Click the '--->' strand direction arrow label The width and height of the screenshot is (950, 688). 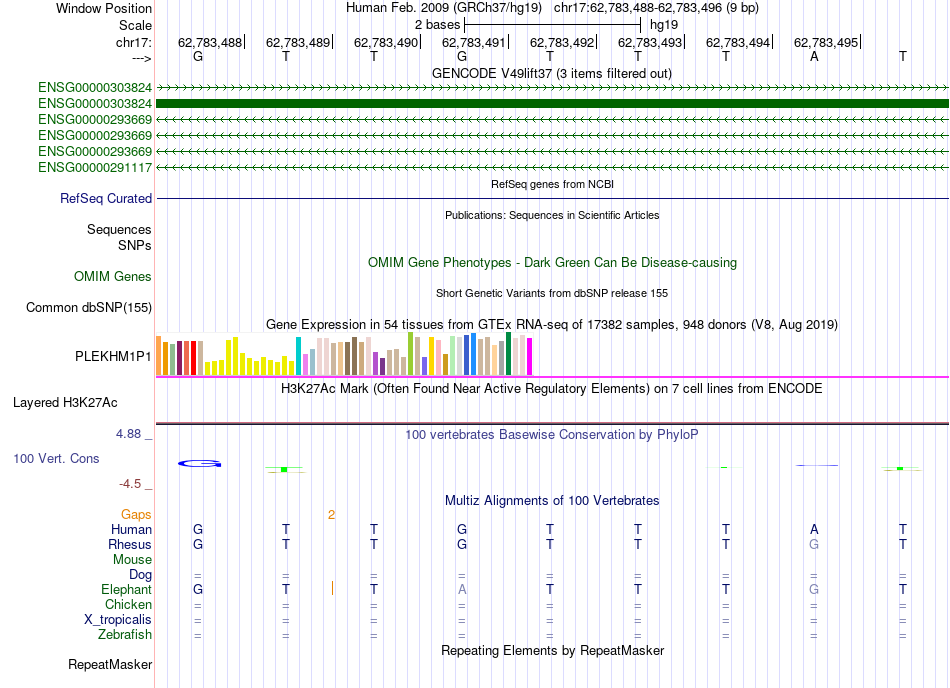pos(141,58)
